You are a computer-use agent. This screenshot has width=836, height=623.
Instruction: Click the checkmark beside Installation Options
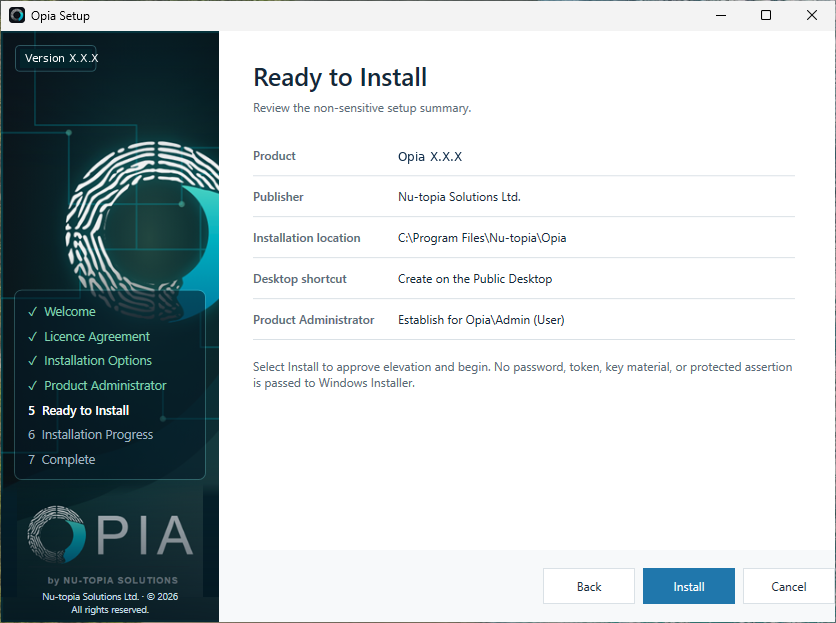click(33, 361)
